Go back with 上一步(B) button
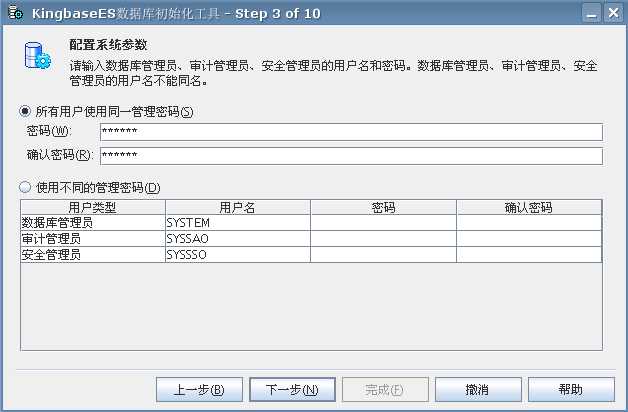628x412 pixels. 199,389
